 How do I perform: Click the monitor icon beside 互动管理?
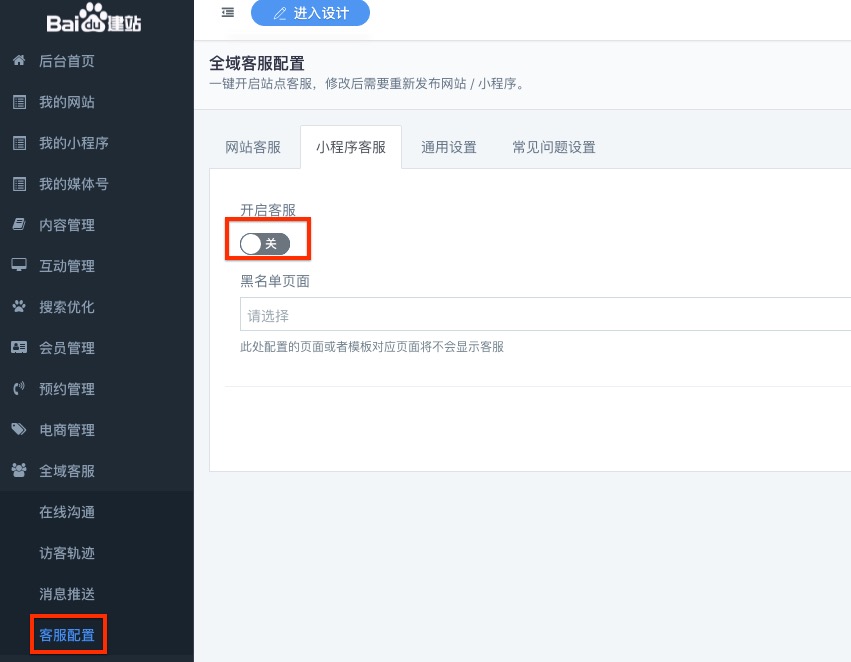[x=18, y=266]
